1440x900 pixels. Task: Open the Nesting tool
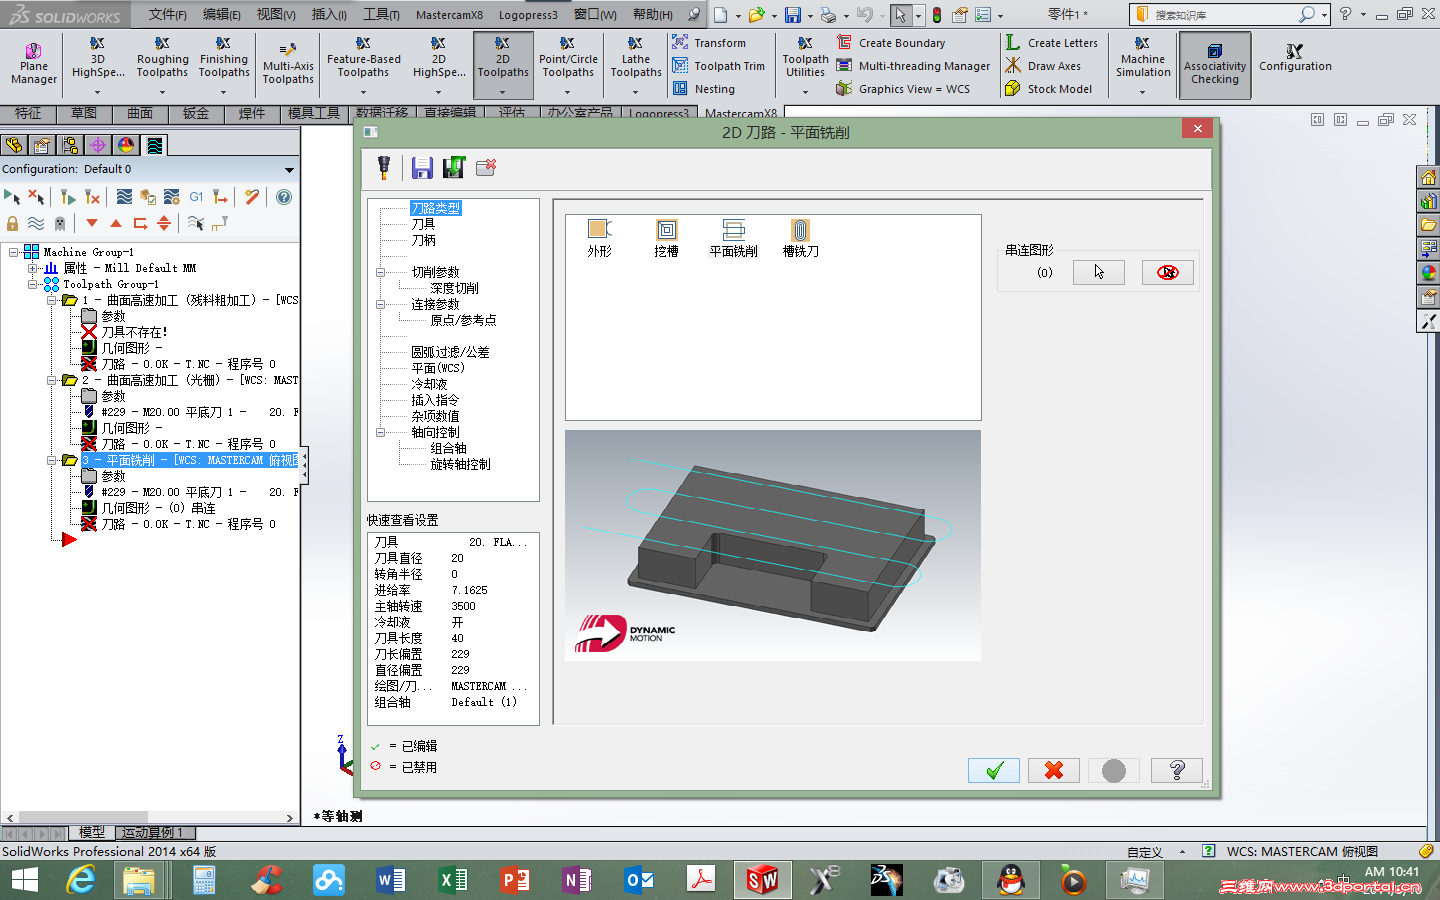pyautogui.click(x=703, y=89)
